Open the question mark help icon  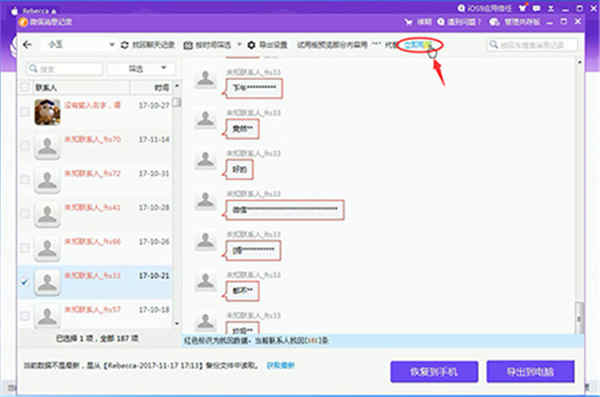tap(441, 22)
